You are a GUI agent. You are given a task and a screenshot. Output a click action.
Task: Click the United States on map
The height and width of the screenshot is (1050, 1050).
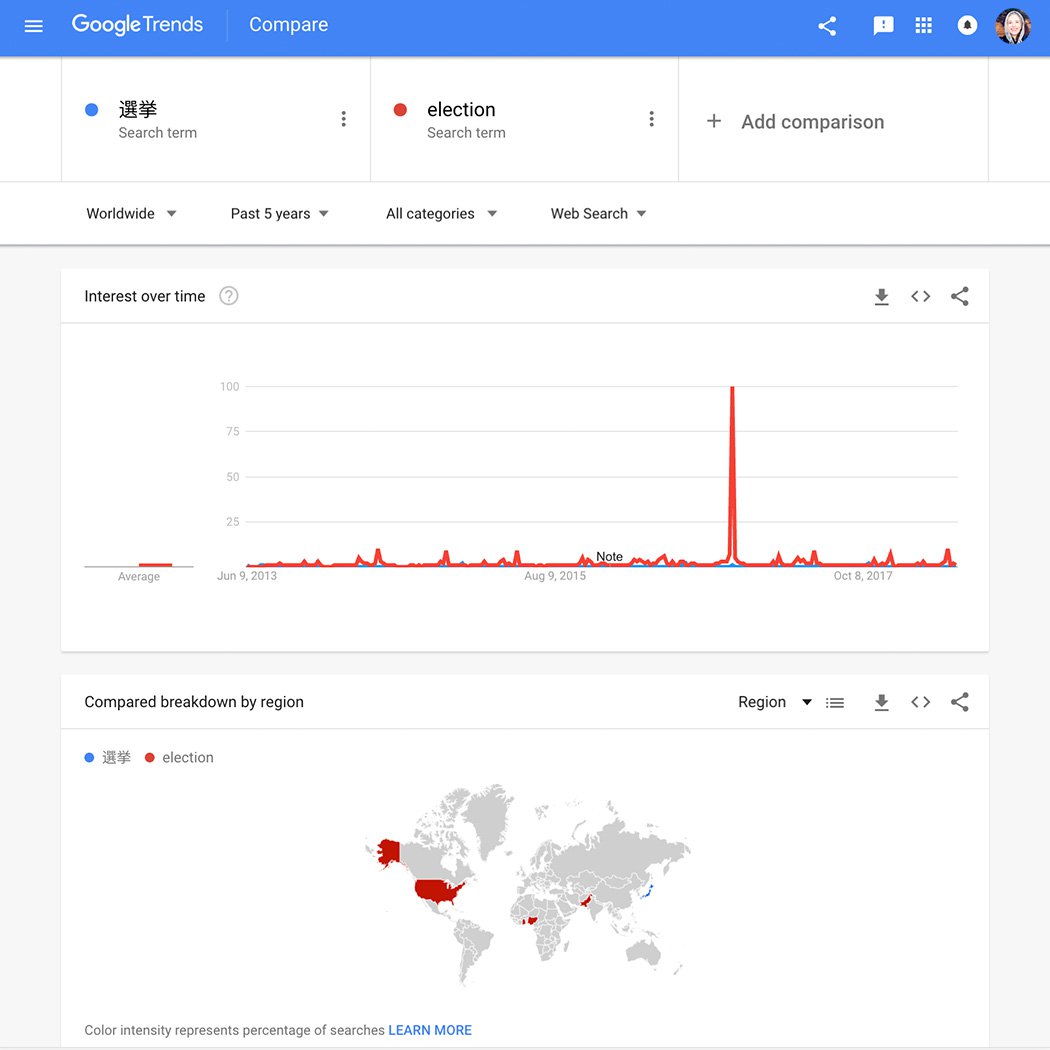click(437, 891)
